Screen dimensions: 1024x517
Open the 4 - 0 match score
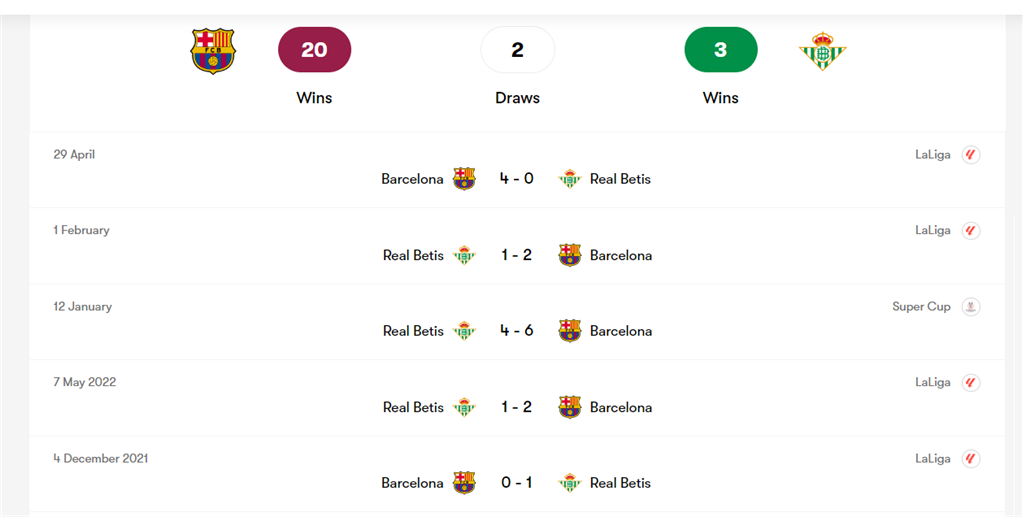click(x=517, y=178)
